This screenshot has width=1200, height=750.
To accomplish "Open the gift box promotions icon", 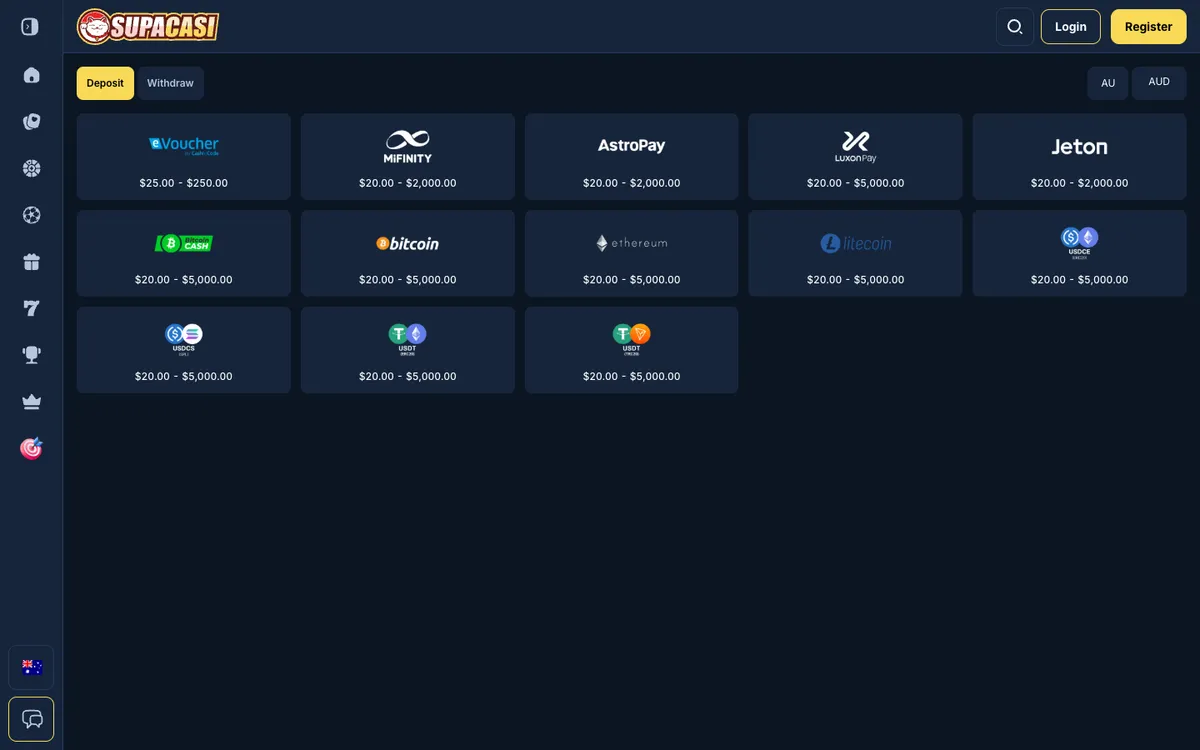I will point(31,262).
